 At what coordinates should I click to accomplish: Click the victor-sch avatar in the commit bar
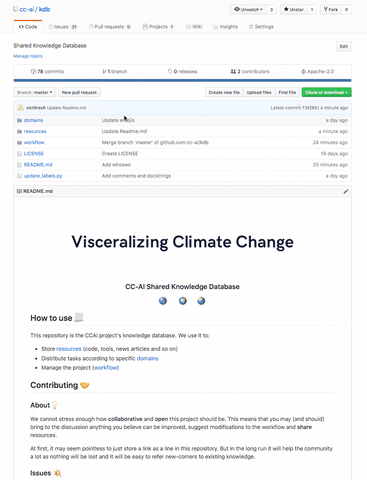(21, 108)
